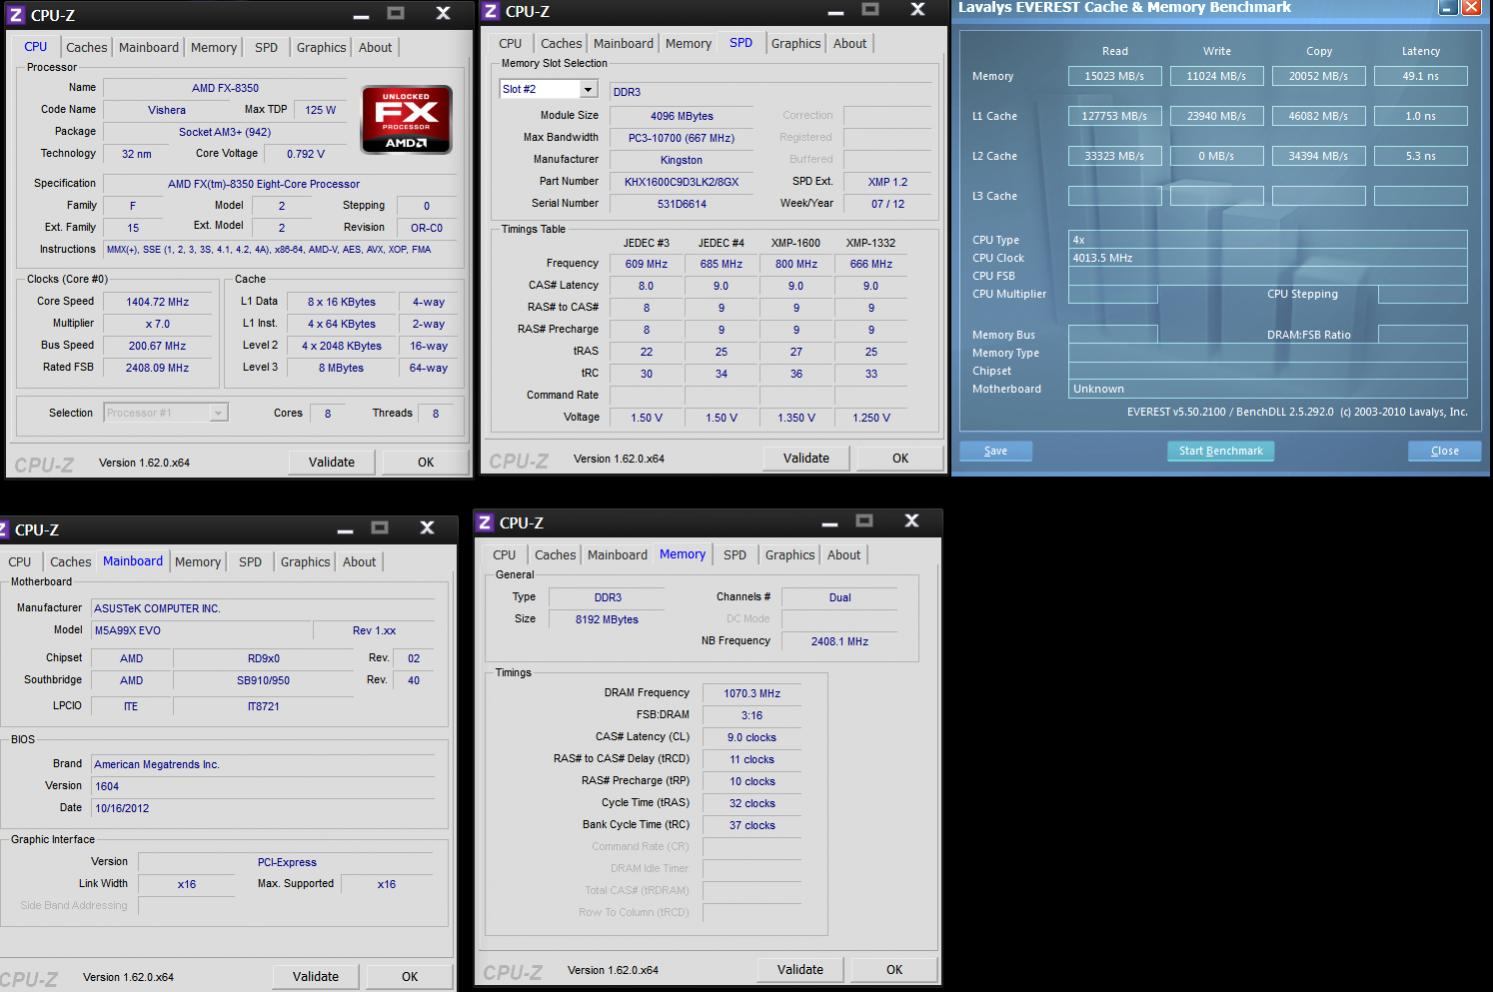
Task: Open Mainboard tab in Memory timings window
Action: click(x=617, y=555)
